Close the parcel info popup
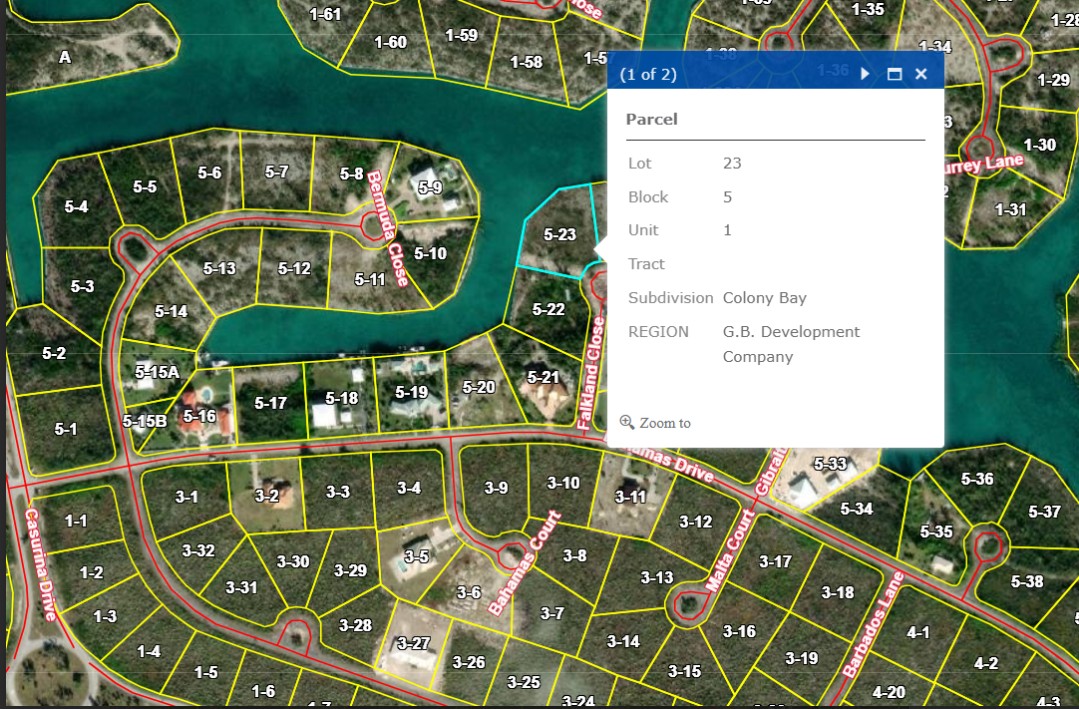Viewport: 1079px width, 709px height. (921, 74)
